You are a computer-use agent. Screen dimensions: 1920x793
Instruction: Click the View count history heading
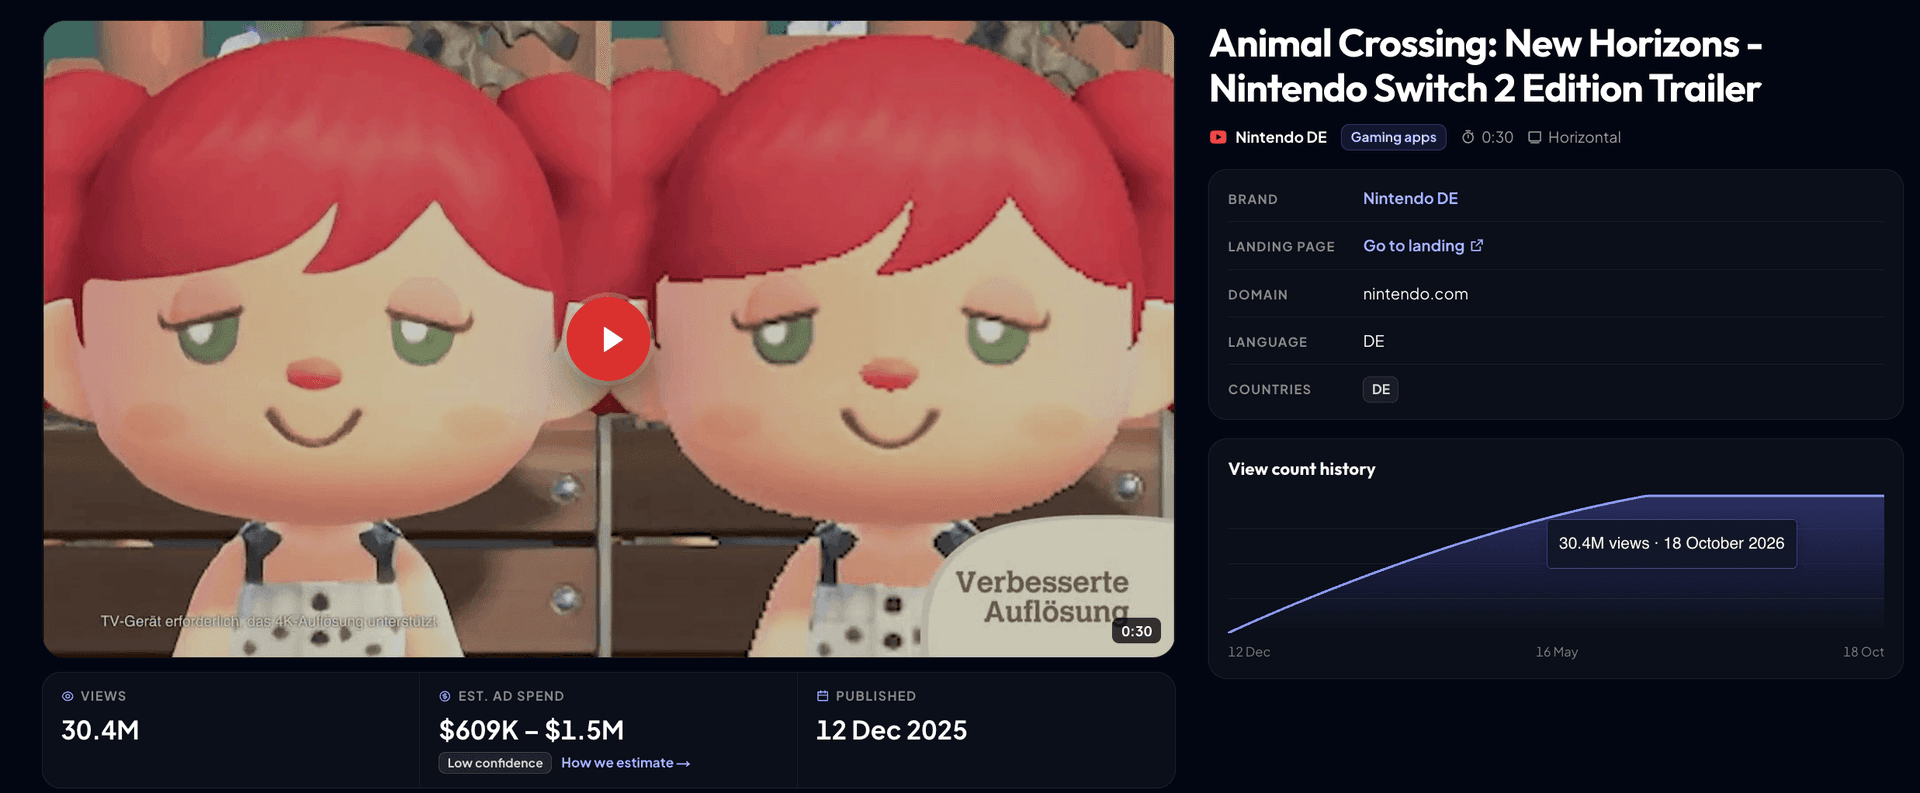tap(1301, 469)
